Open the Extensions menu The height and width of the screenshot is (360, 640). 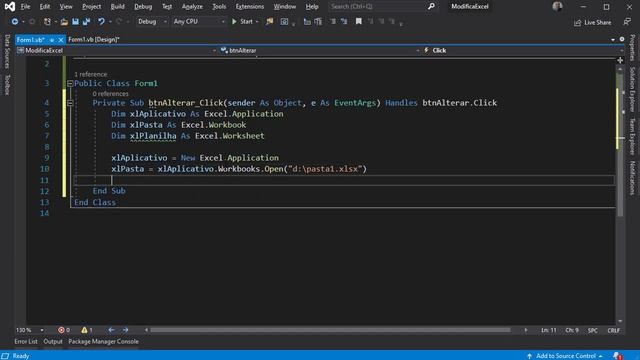pyautogui.click(x=250, y=7)
